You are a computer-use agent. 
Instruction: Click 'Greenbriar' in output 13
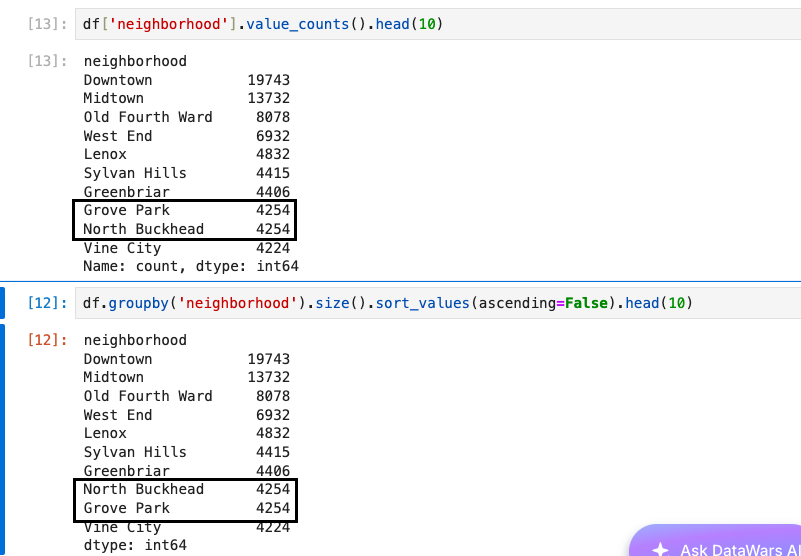point(127,192)
